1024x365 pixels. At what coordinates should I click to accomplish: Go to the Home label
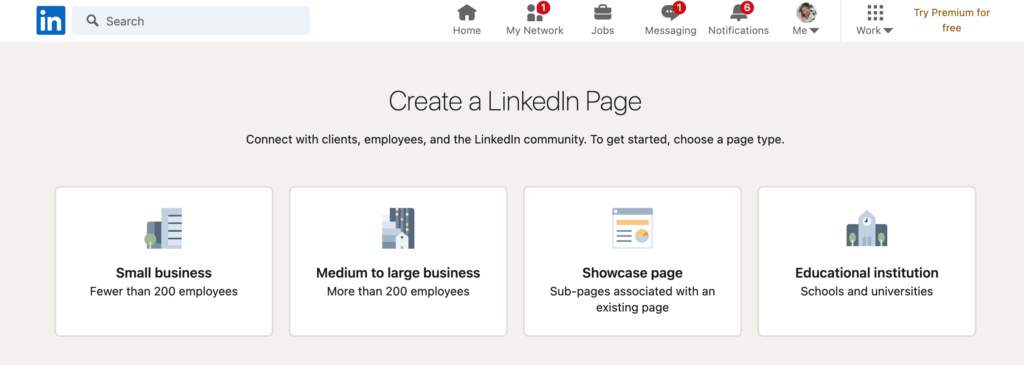[x=467, y=31]
